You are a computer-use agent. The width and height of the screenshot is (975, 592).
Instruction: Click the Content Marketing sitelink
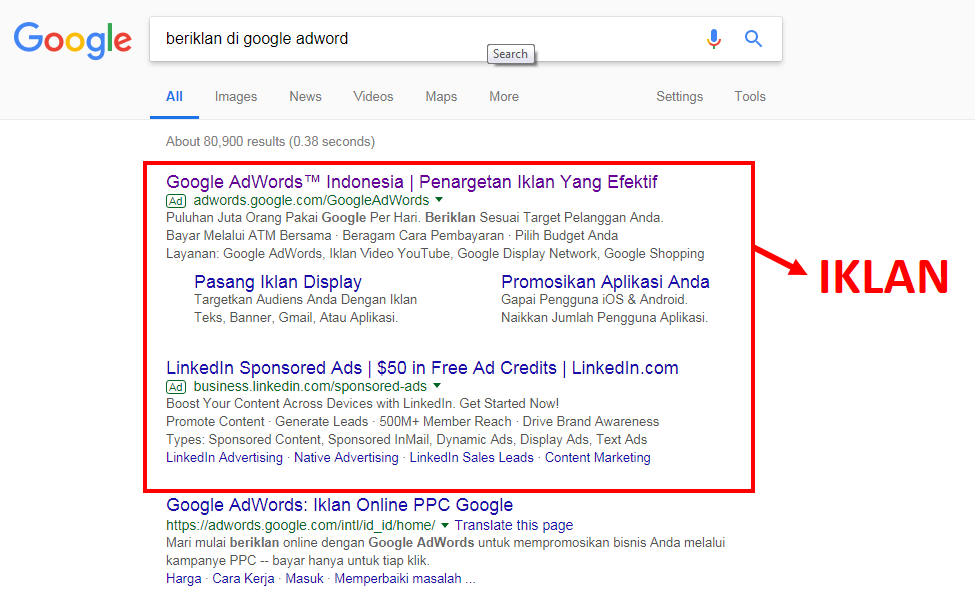pyautogui.click(x=597, y=457)
